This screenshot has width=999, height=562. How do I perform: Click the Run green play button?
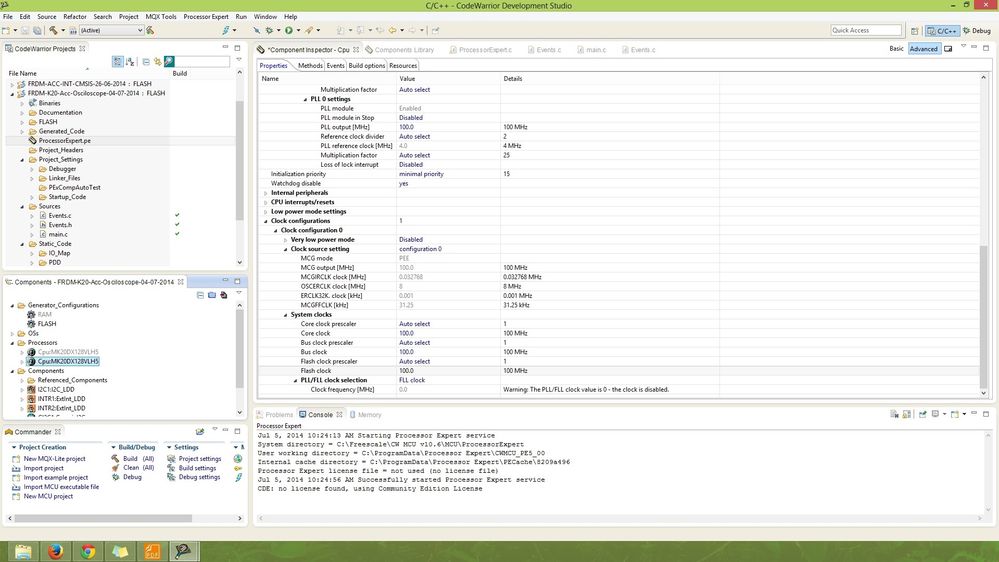tap(289, 30)
